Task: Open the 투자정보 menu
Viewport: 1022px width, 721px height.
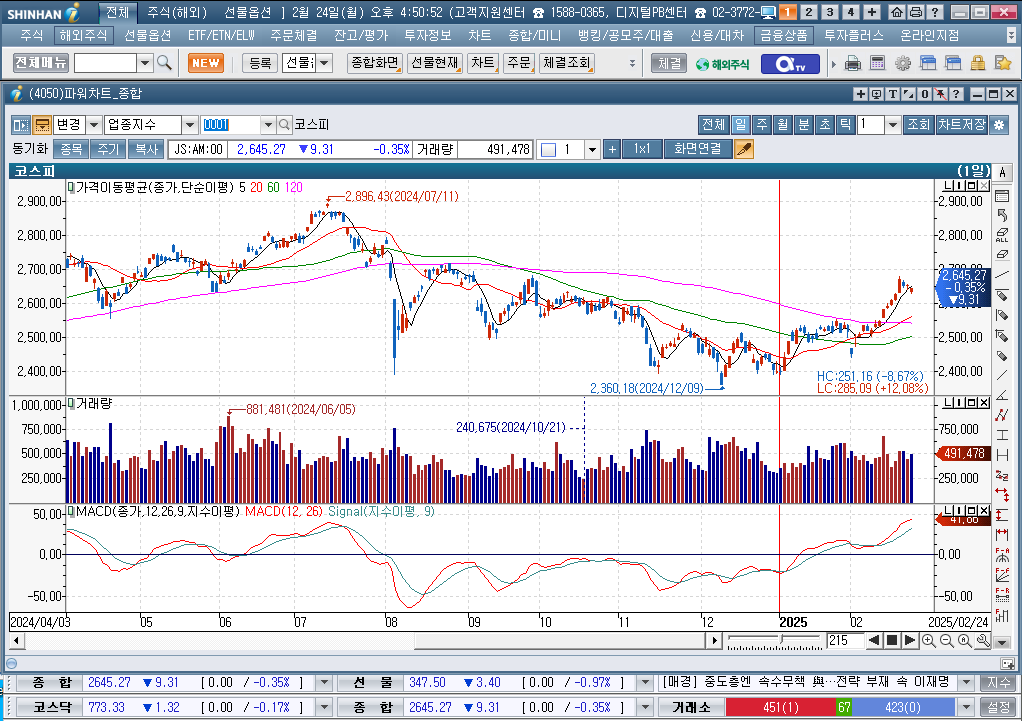Action: coord(428,35)
